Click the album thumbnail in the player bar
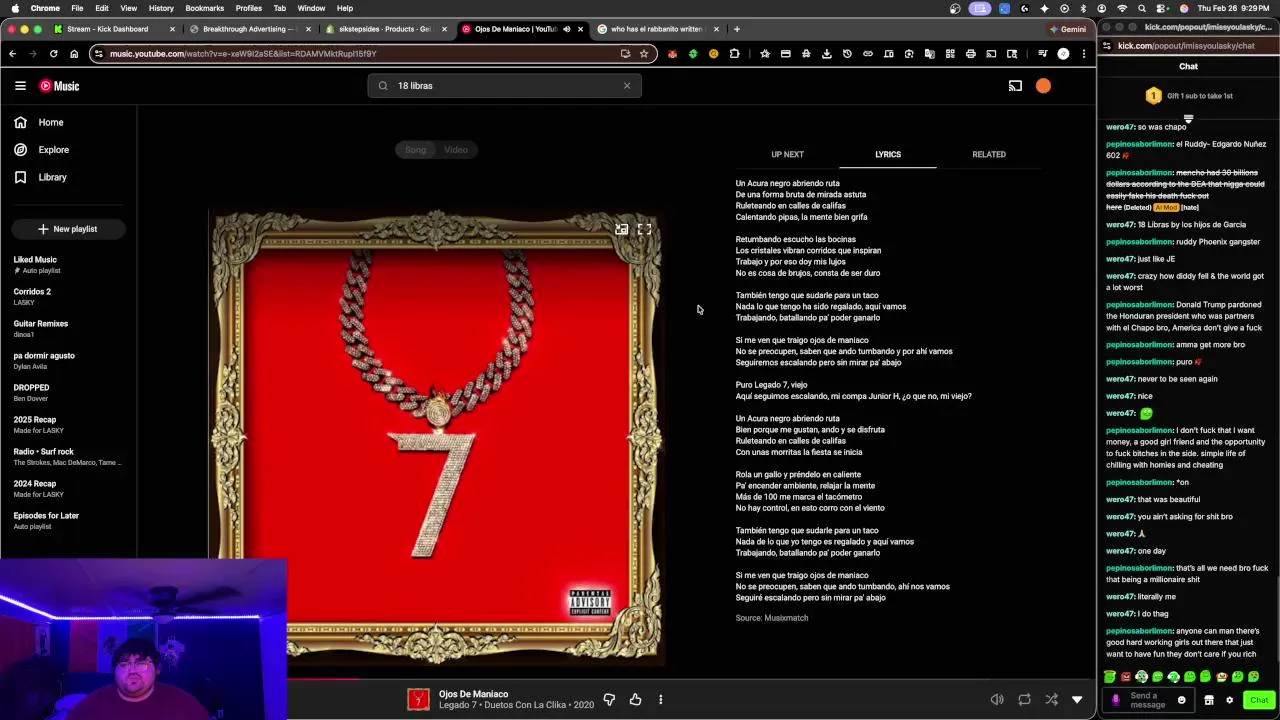Image resolution: width=1280 pixels, height=720 pixels. pyautogui.click(x=418, y=699)
